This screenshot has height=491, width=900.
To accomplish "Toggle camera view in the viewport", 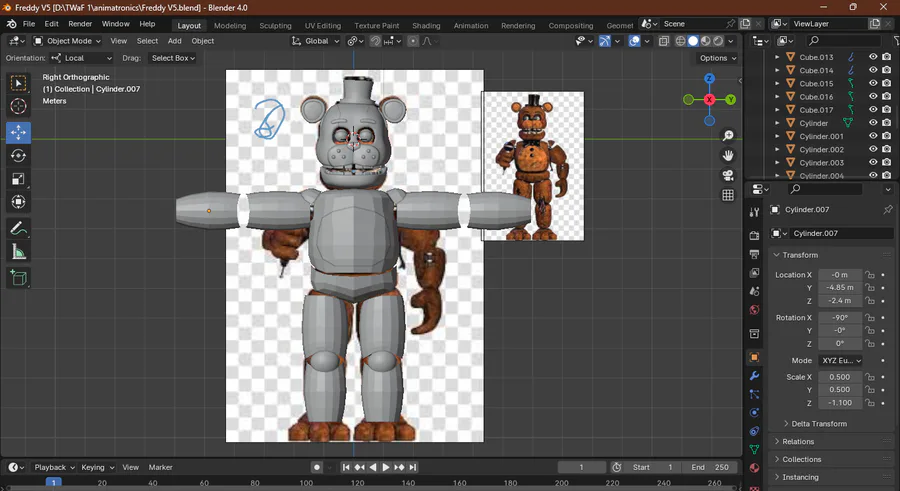I will [728, 175].
